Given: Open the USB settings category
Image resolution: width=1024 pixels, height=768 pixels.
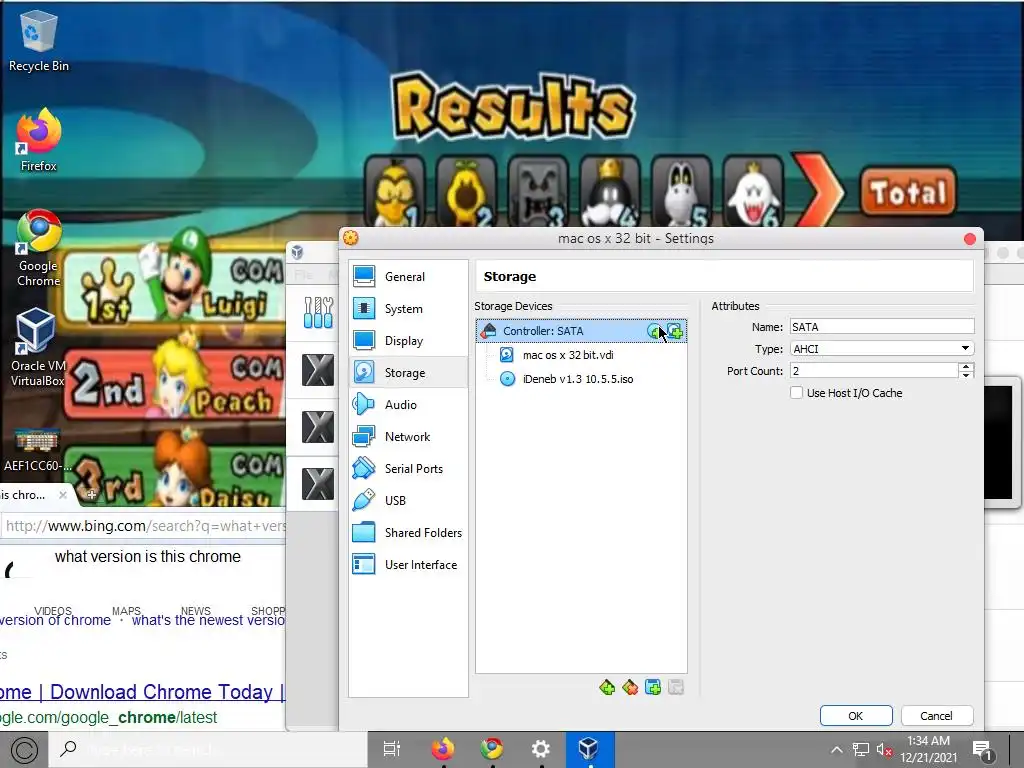Looking at the screenshot, I should (408, 500).
